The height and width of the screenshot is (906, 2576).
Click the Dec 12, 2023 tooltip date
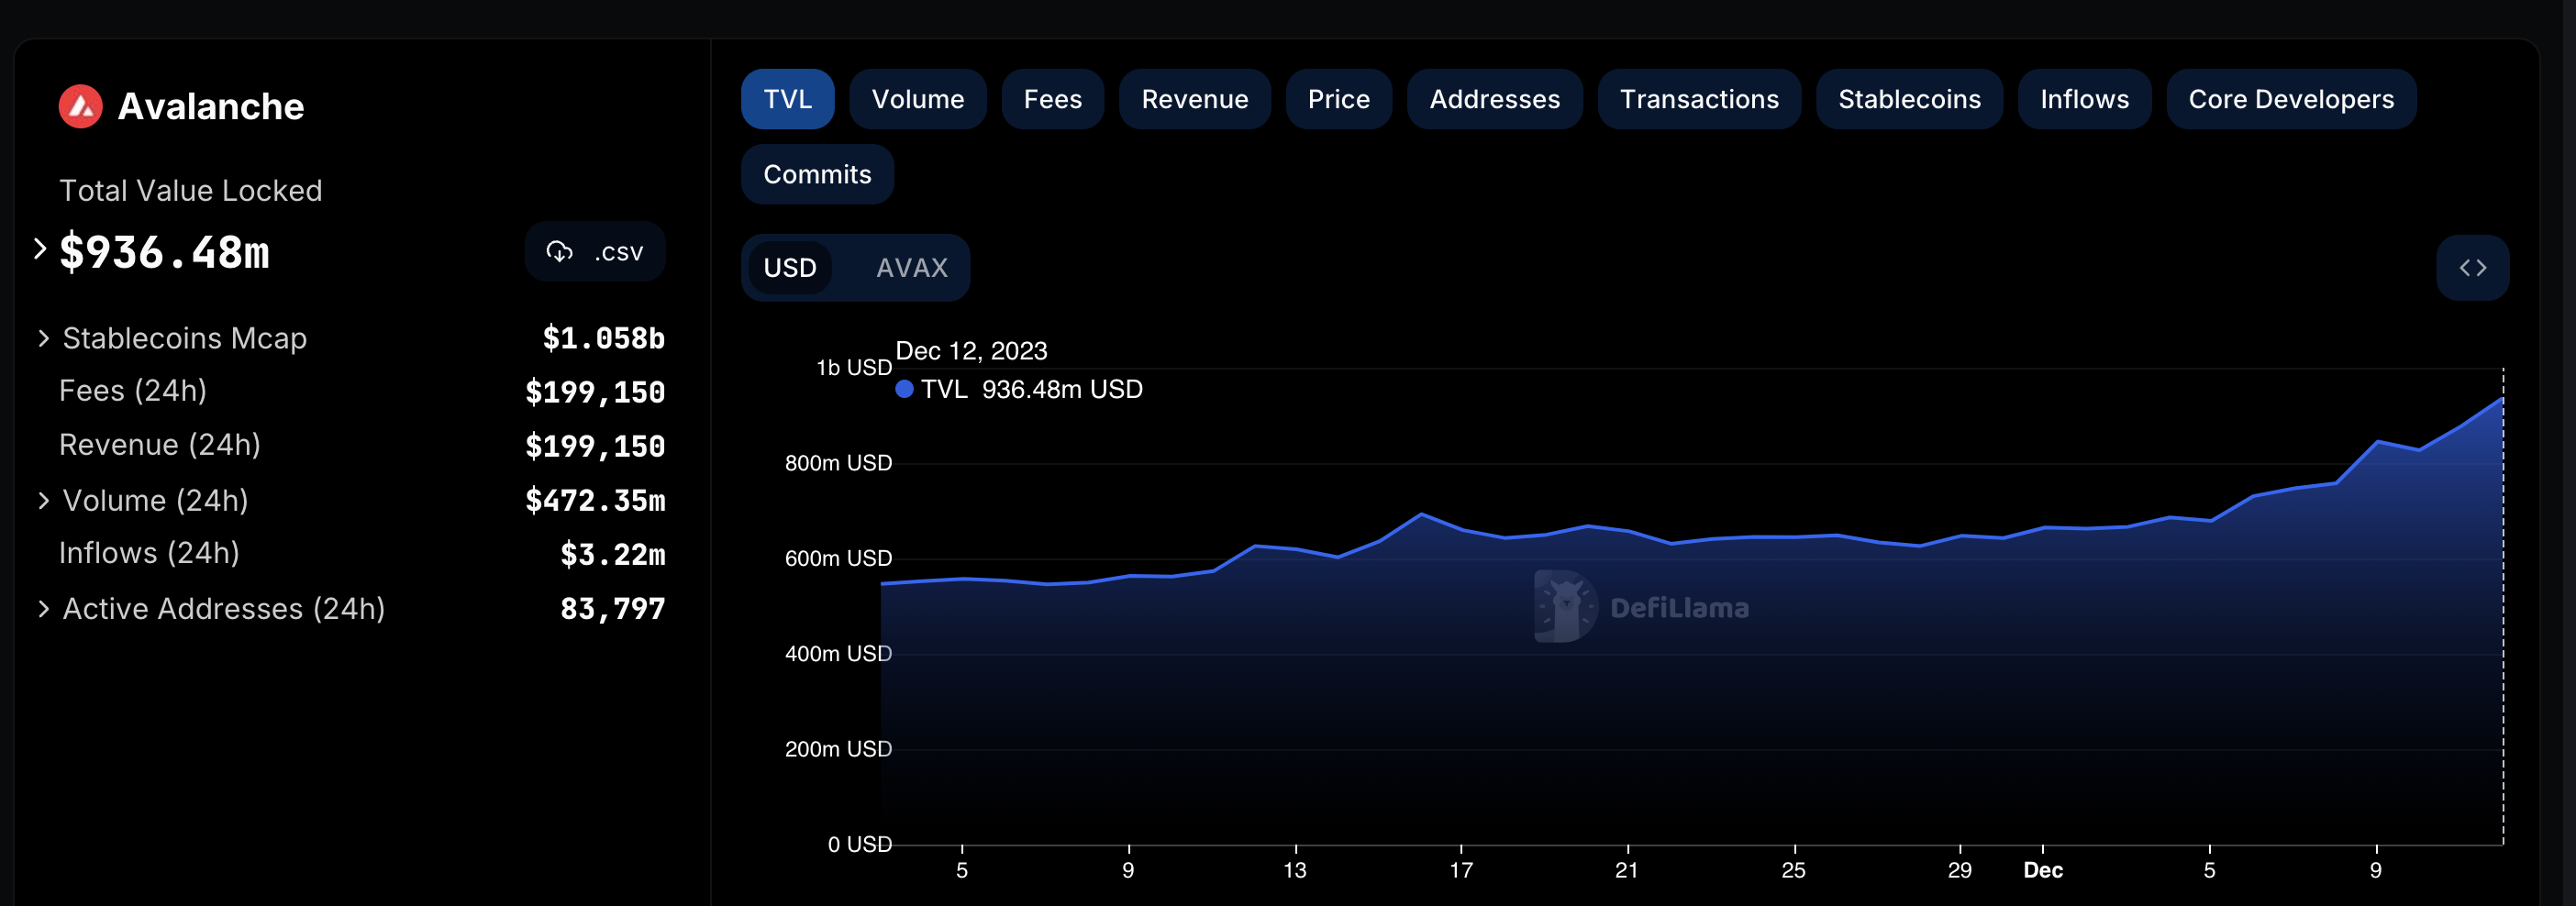click(x=971, y=351)
